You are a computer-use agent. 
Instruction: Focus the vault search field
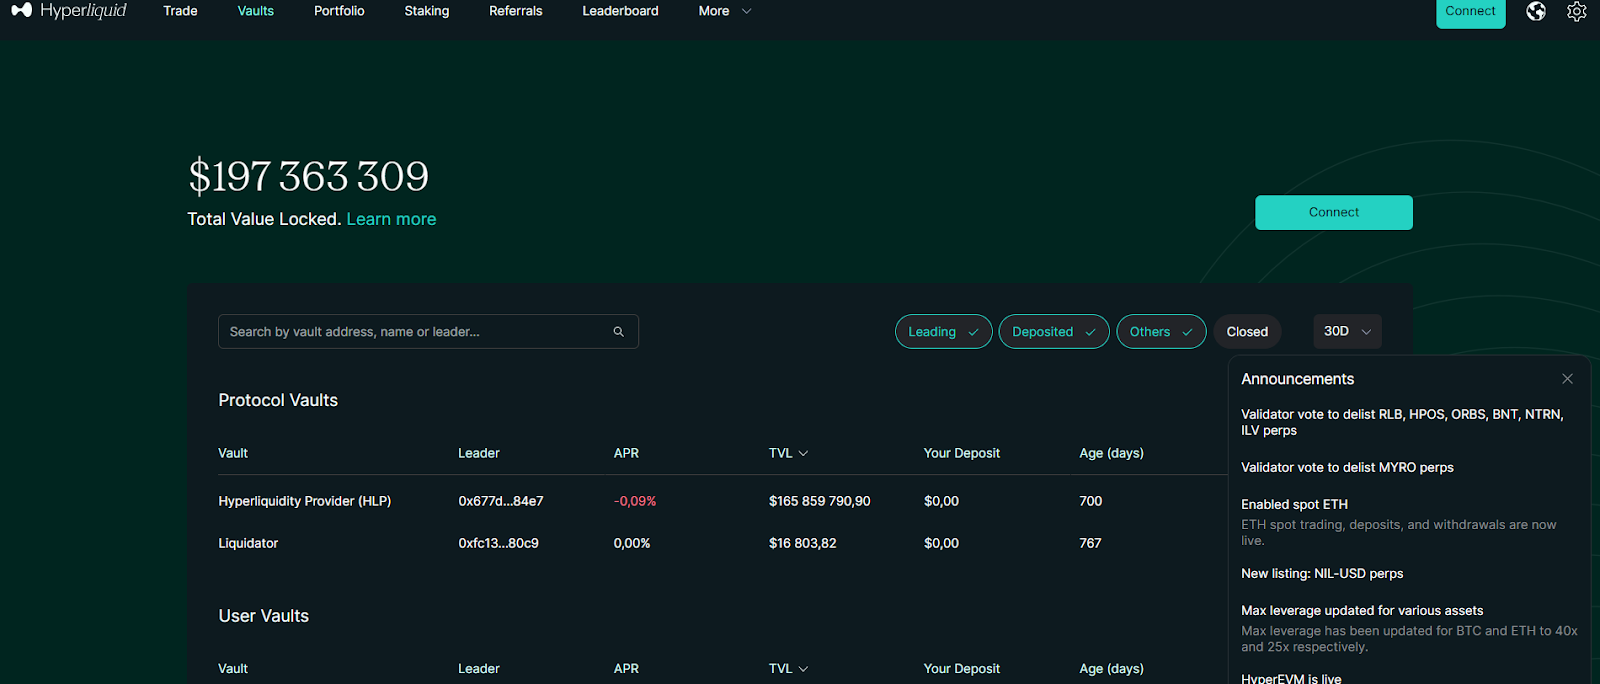coord(428,332)
